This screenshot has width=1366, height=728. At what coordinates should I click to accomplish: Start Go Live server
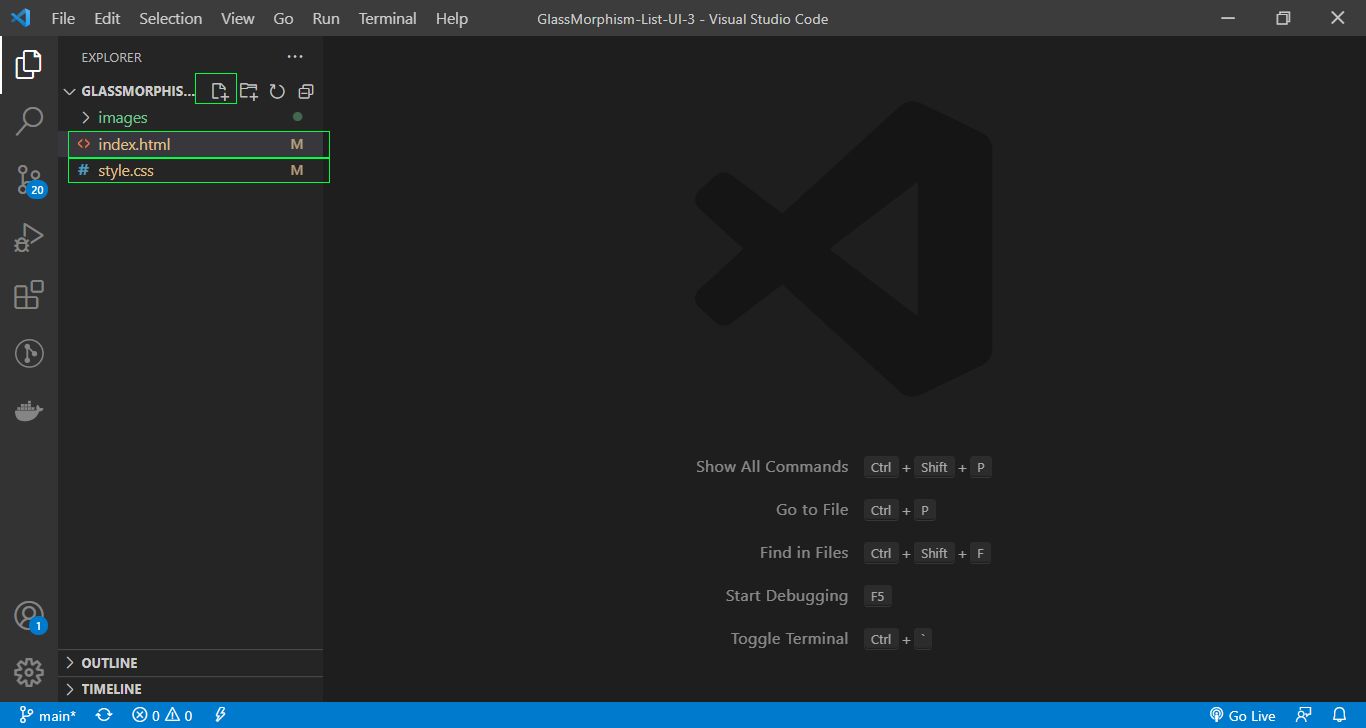[x=1243, y=715]
